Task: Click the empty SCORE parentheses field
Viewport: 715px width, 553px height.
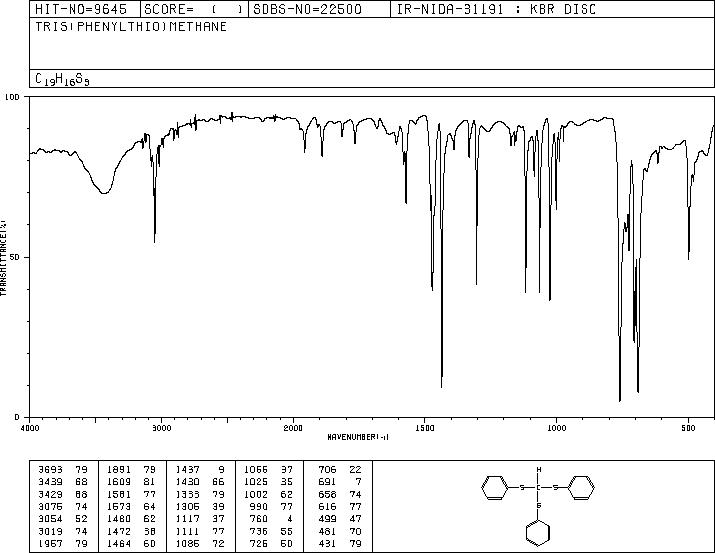Action: coord(228,10)
